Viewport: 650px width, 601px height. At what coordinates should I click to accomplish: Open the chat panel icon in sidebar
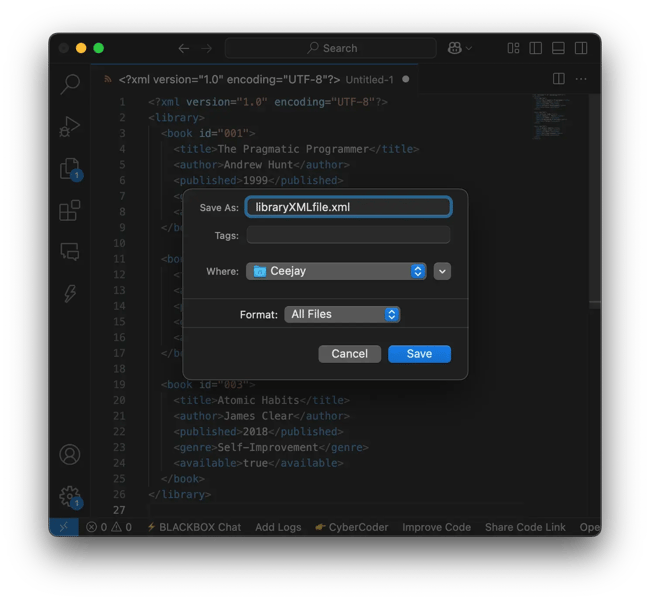pyautogui.click(x=70, y=251)
